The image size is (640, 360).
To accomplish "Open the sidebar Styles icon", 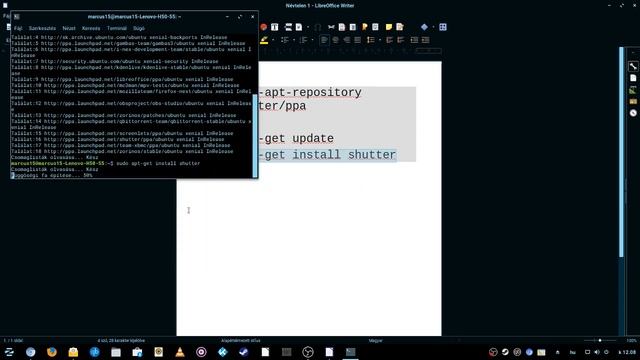I will 633,90.
